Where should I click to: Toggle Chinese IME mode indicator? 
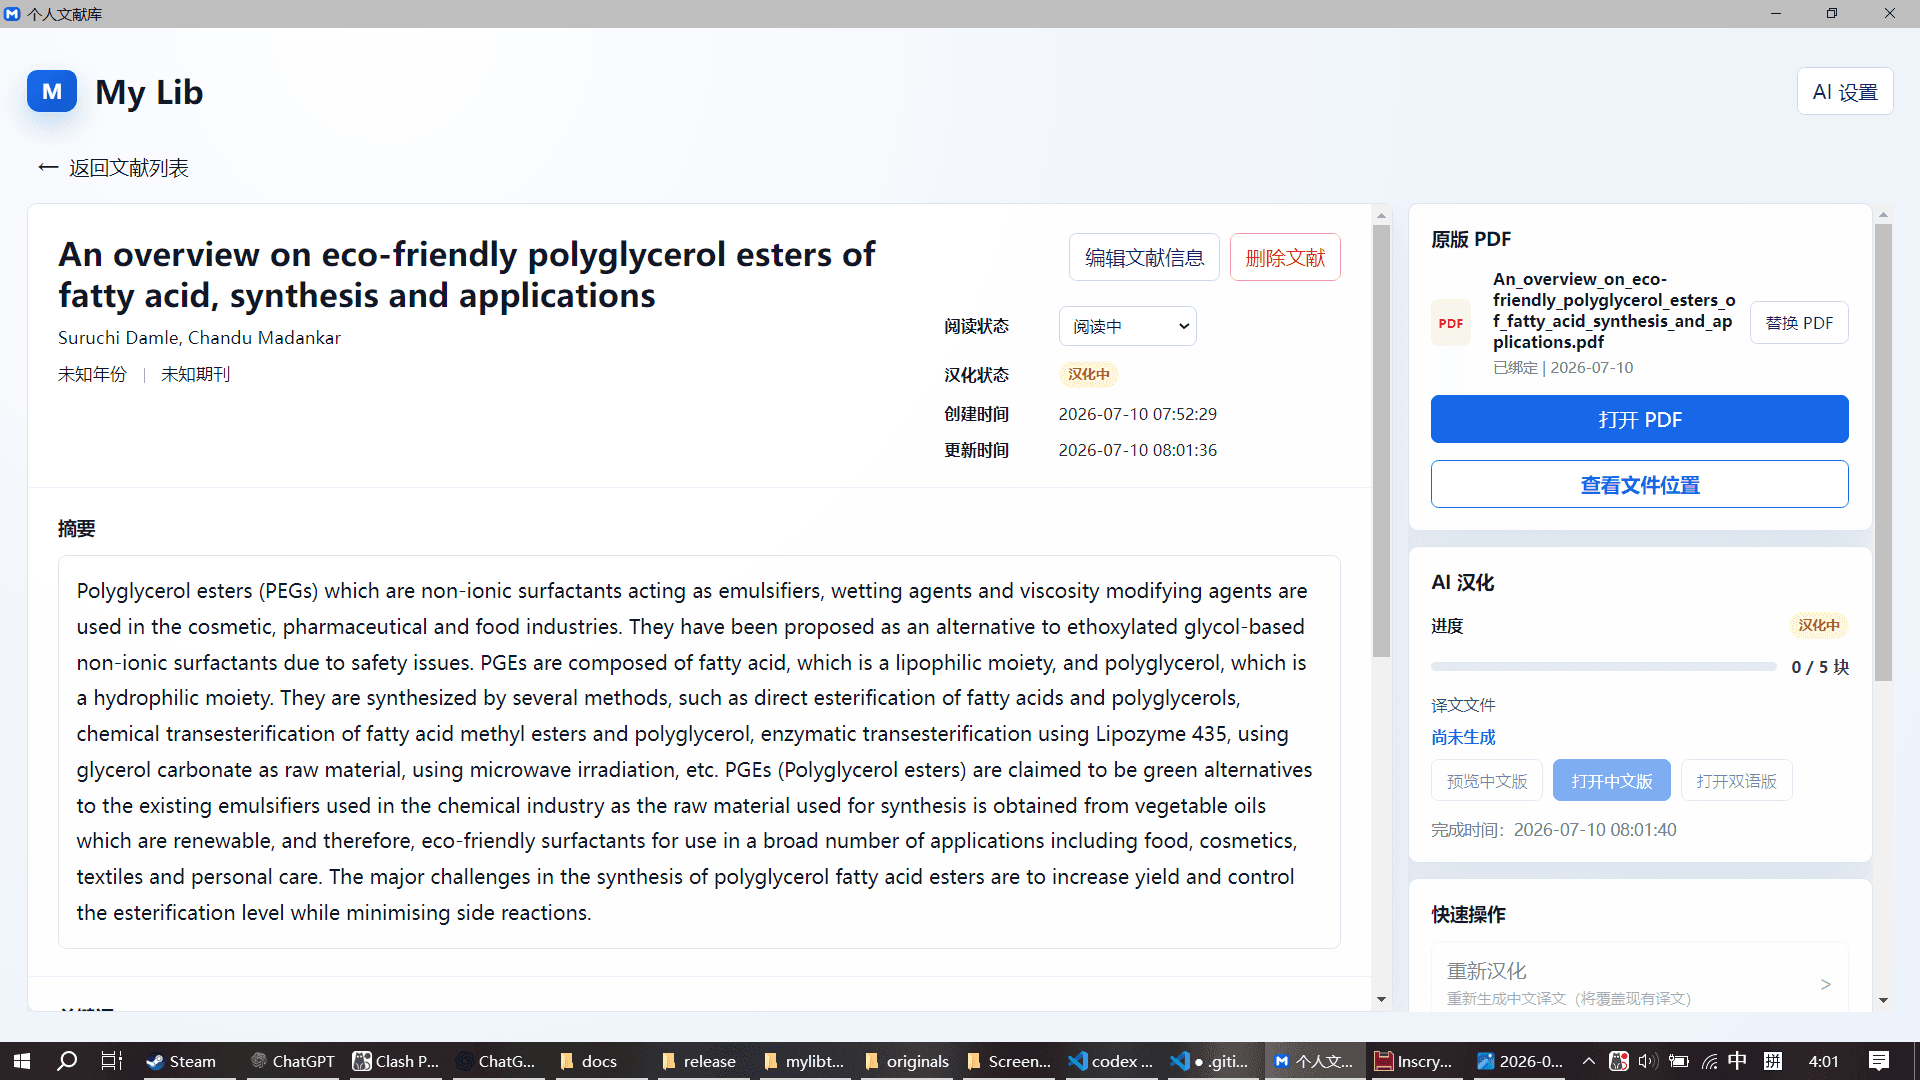[1738, 1061]
